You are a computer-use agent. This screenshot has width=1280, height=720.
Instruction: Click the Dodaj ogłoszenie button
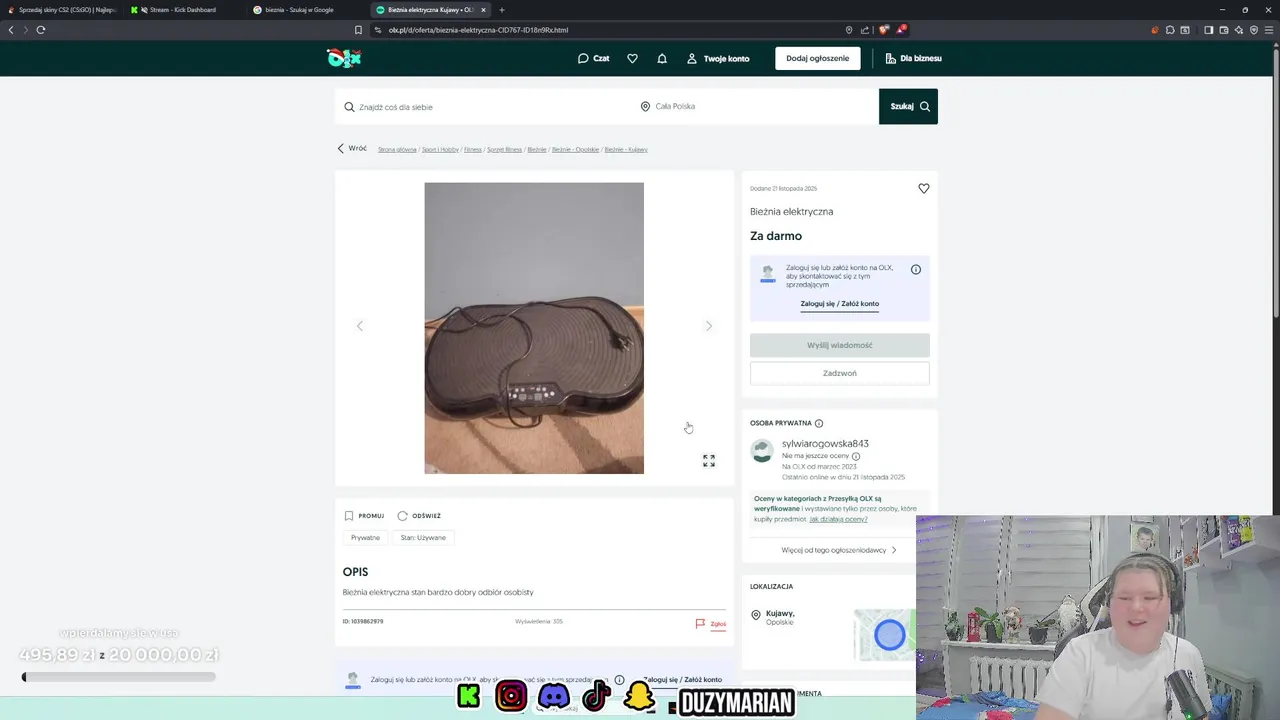(x=817, y=58)
